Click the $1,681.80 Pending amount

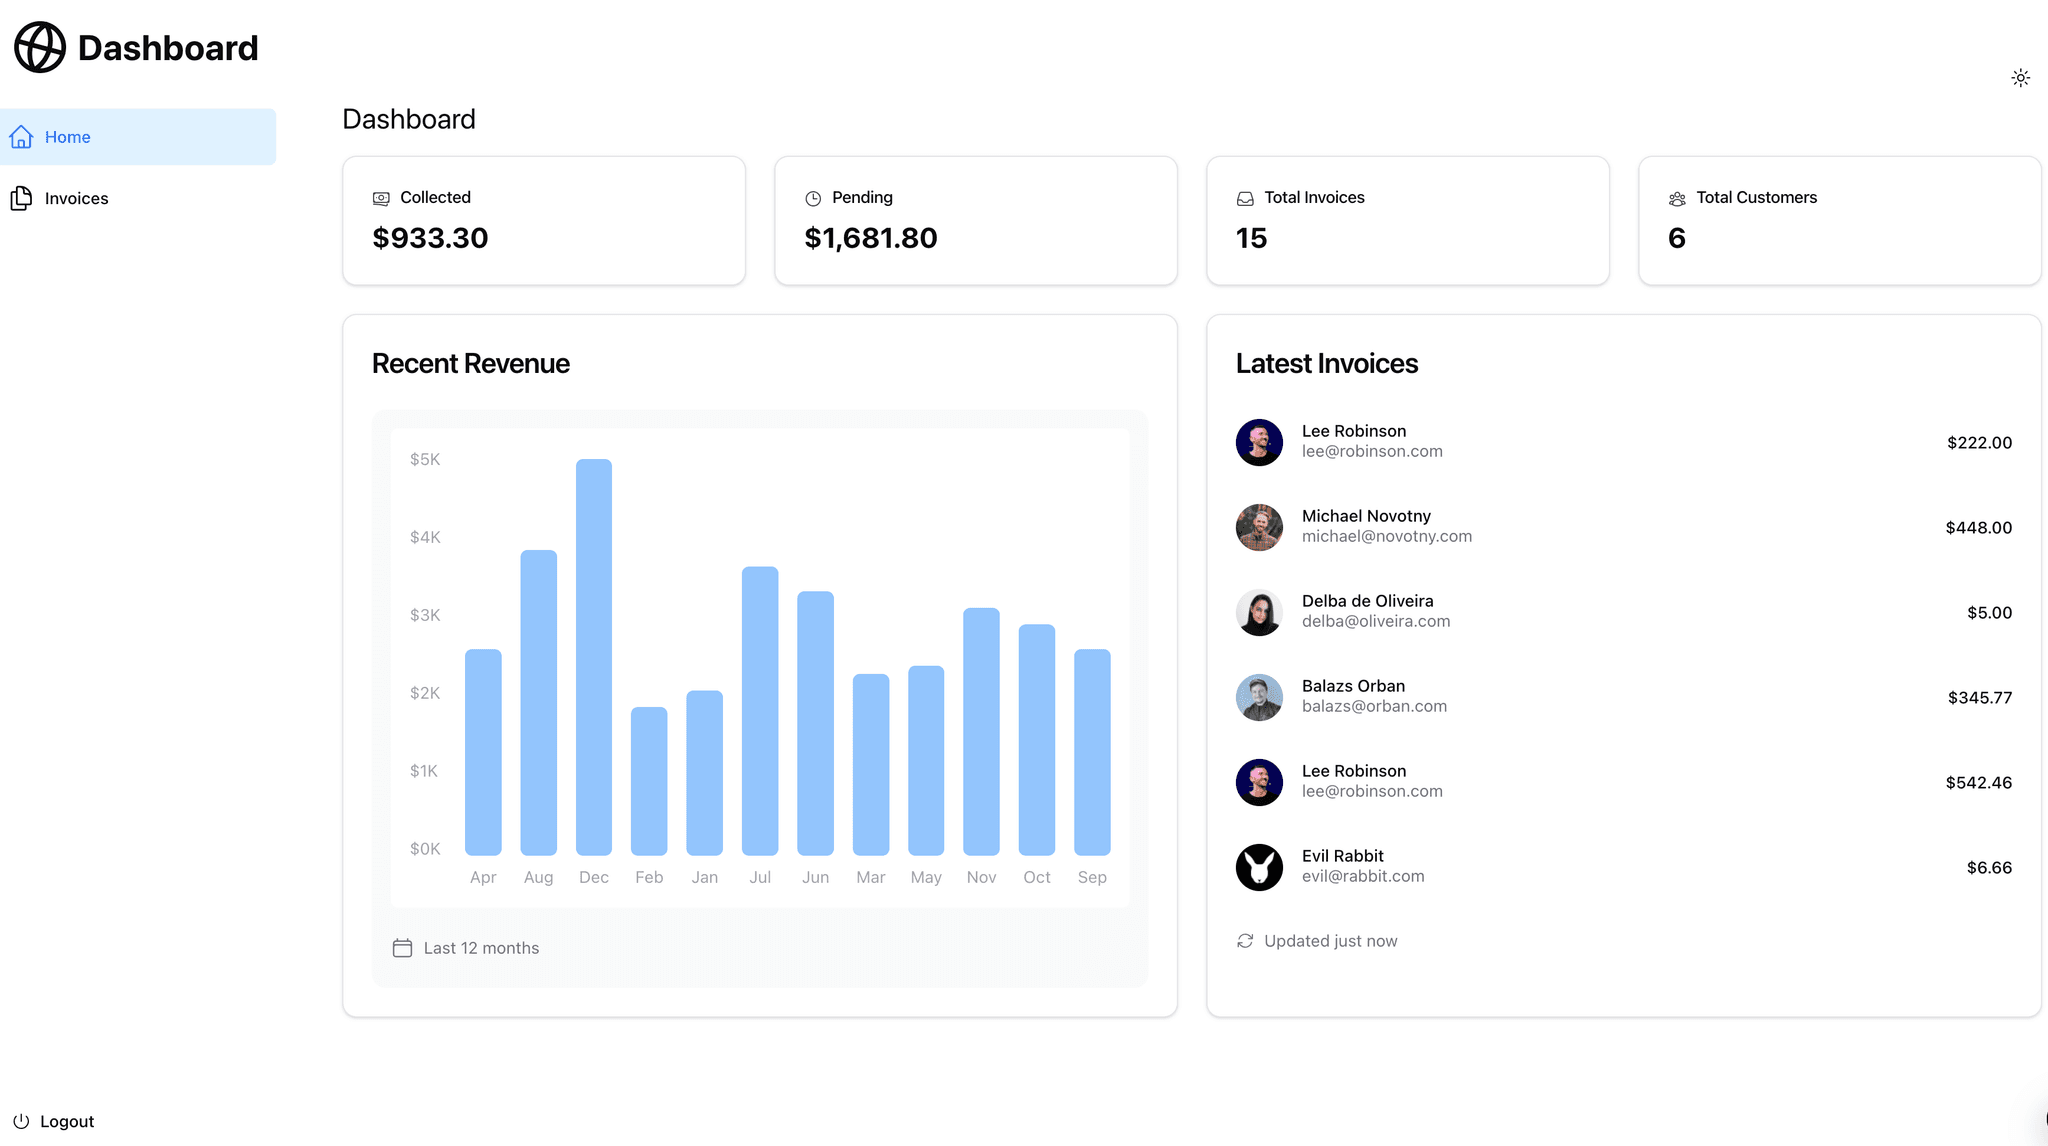click(871, 238)
